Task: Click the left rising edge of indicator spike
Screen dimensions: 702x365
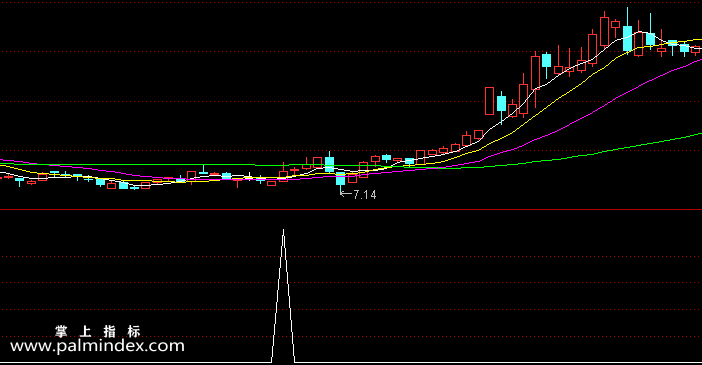Action: tap(278, 296)
